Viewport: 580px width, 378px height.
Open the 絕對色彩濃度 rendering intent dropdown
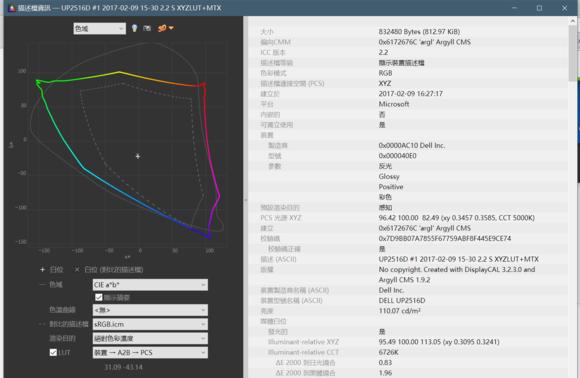[x=150, y=338]
